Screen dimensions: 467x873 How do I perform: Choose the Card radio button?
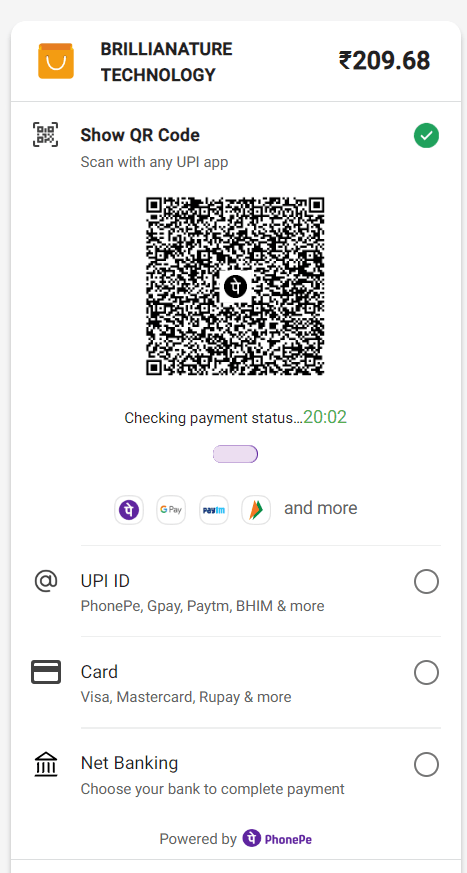click(426, 673)
